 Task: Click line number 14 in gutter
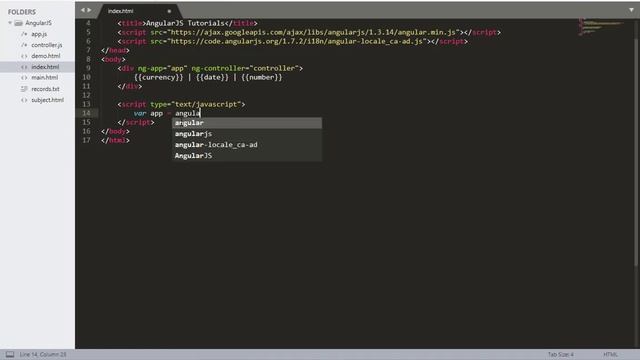86,113
